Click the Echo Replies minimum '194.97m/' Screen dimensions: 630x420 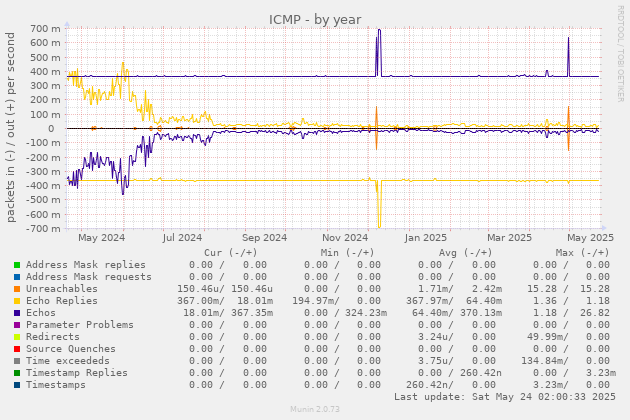coord(316,301)
